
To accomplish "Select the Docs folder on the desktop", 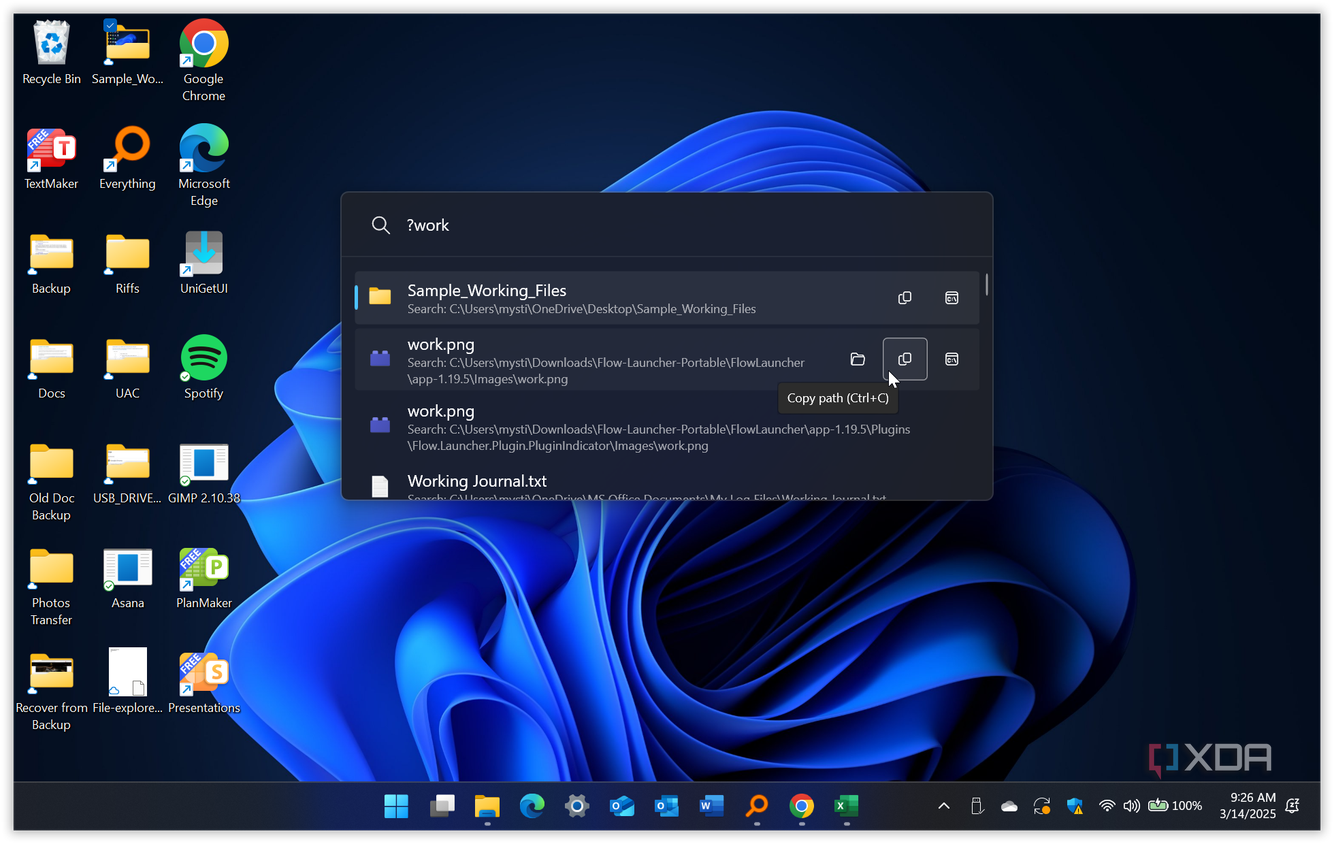I will click(x=51, y=368).
